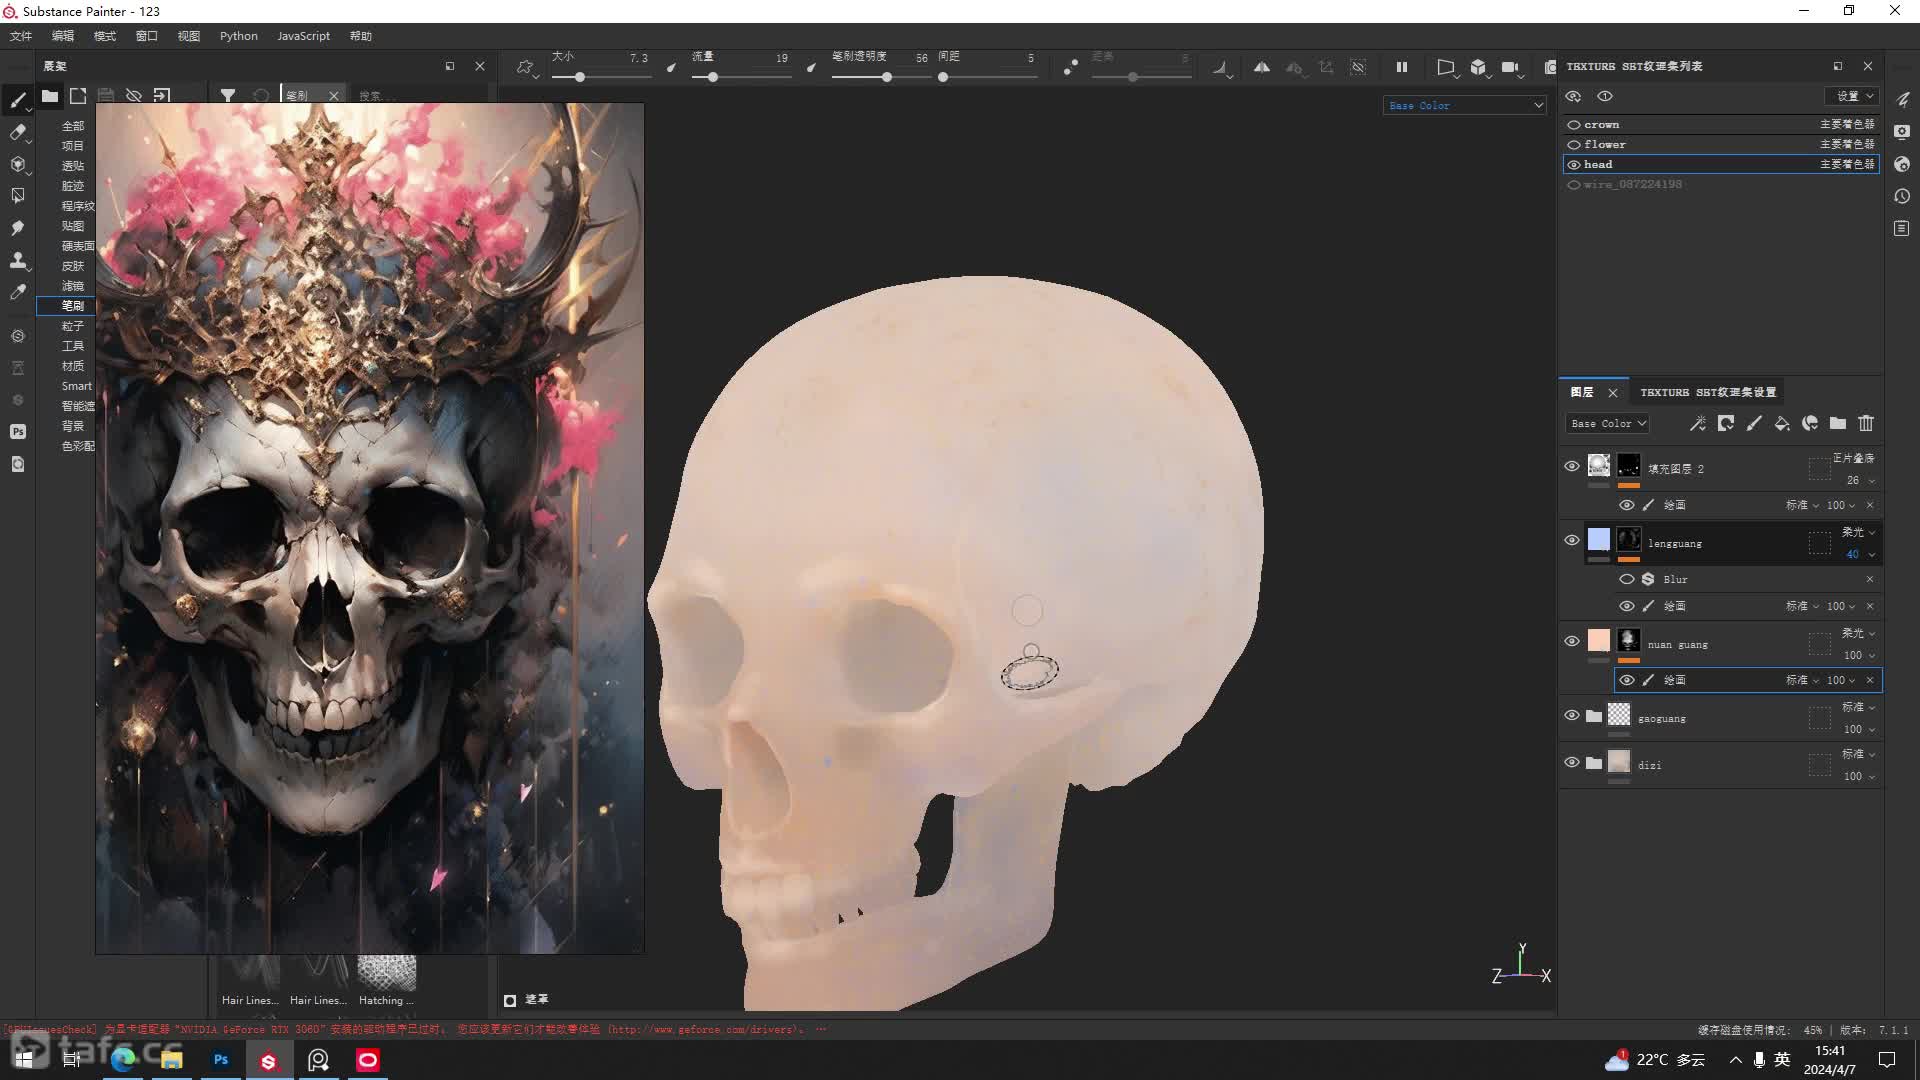Select the Paint brush tool in left toolbar
The image size is (1920, 1080).
pos(17,99)
